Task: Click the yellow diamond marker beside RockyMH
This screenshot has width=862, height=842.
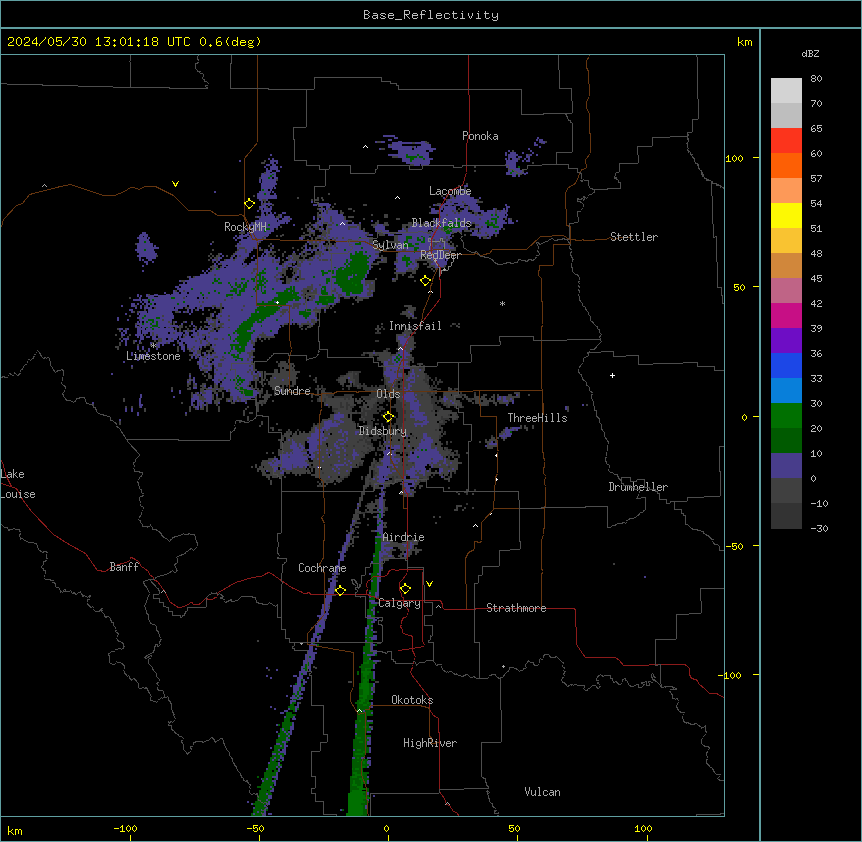Action: [x=250, y=204]
